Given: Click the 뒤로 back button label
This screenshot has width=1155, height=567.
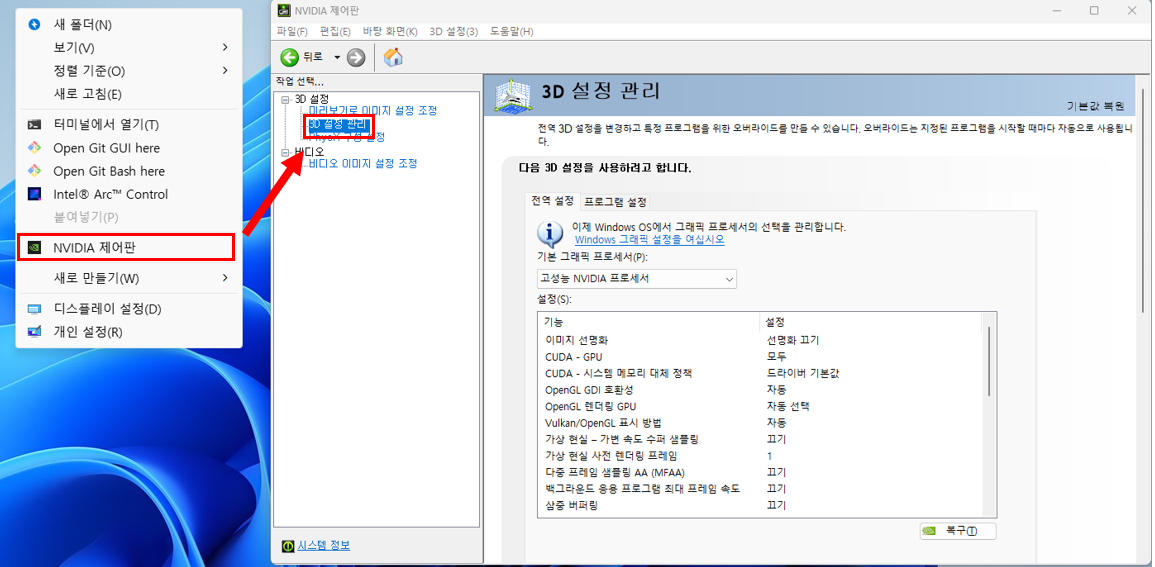Looking at the screenshot, I should (x=313, y=57).
